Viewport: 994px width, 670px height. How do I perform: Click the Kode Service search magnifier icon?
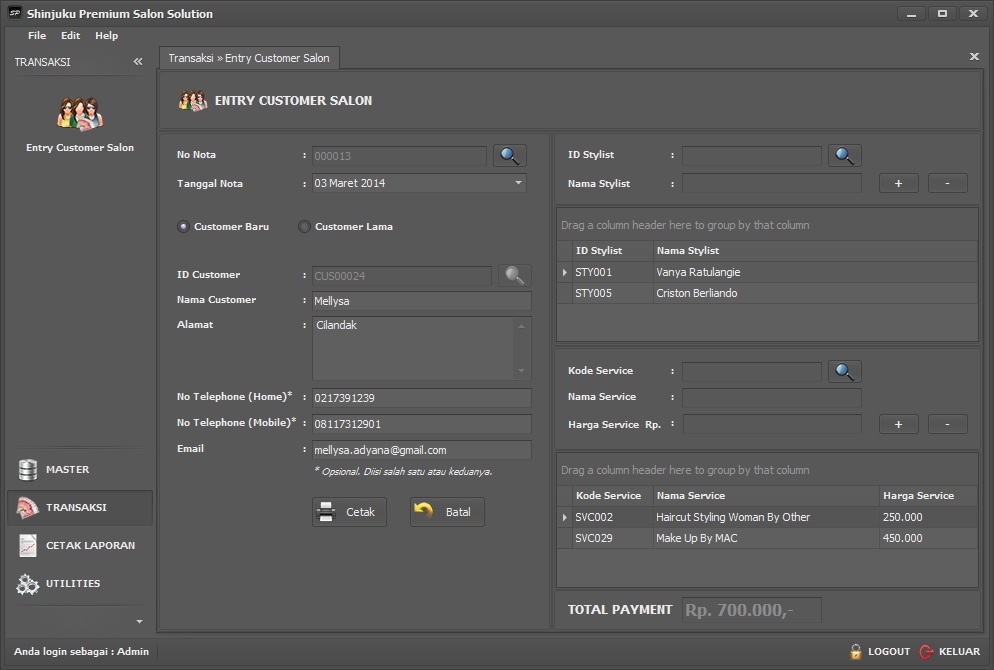click(x=844, y=372)
